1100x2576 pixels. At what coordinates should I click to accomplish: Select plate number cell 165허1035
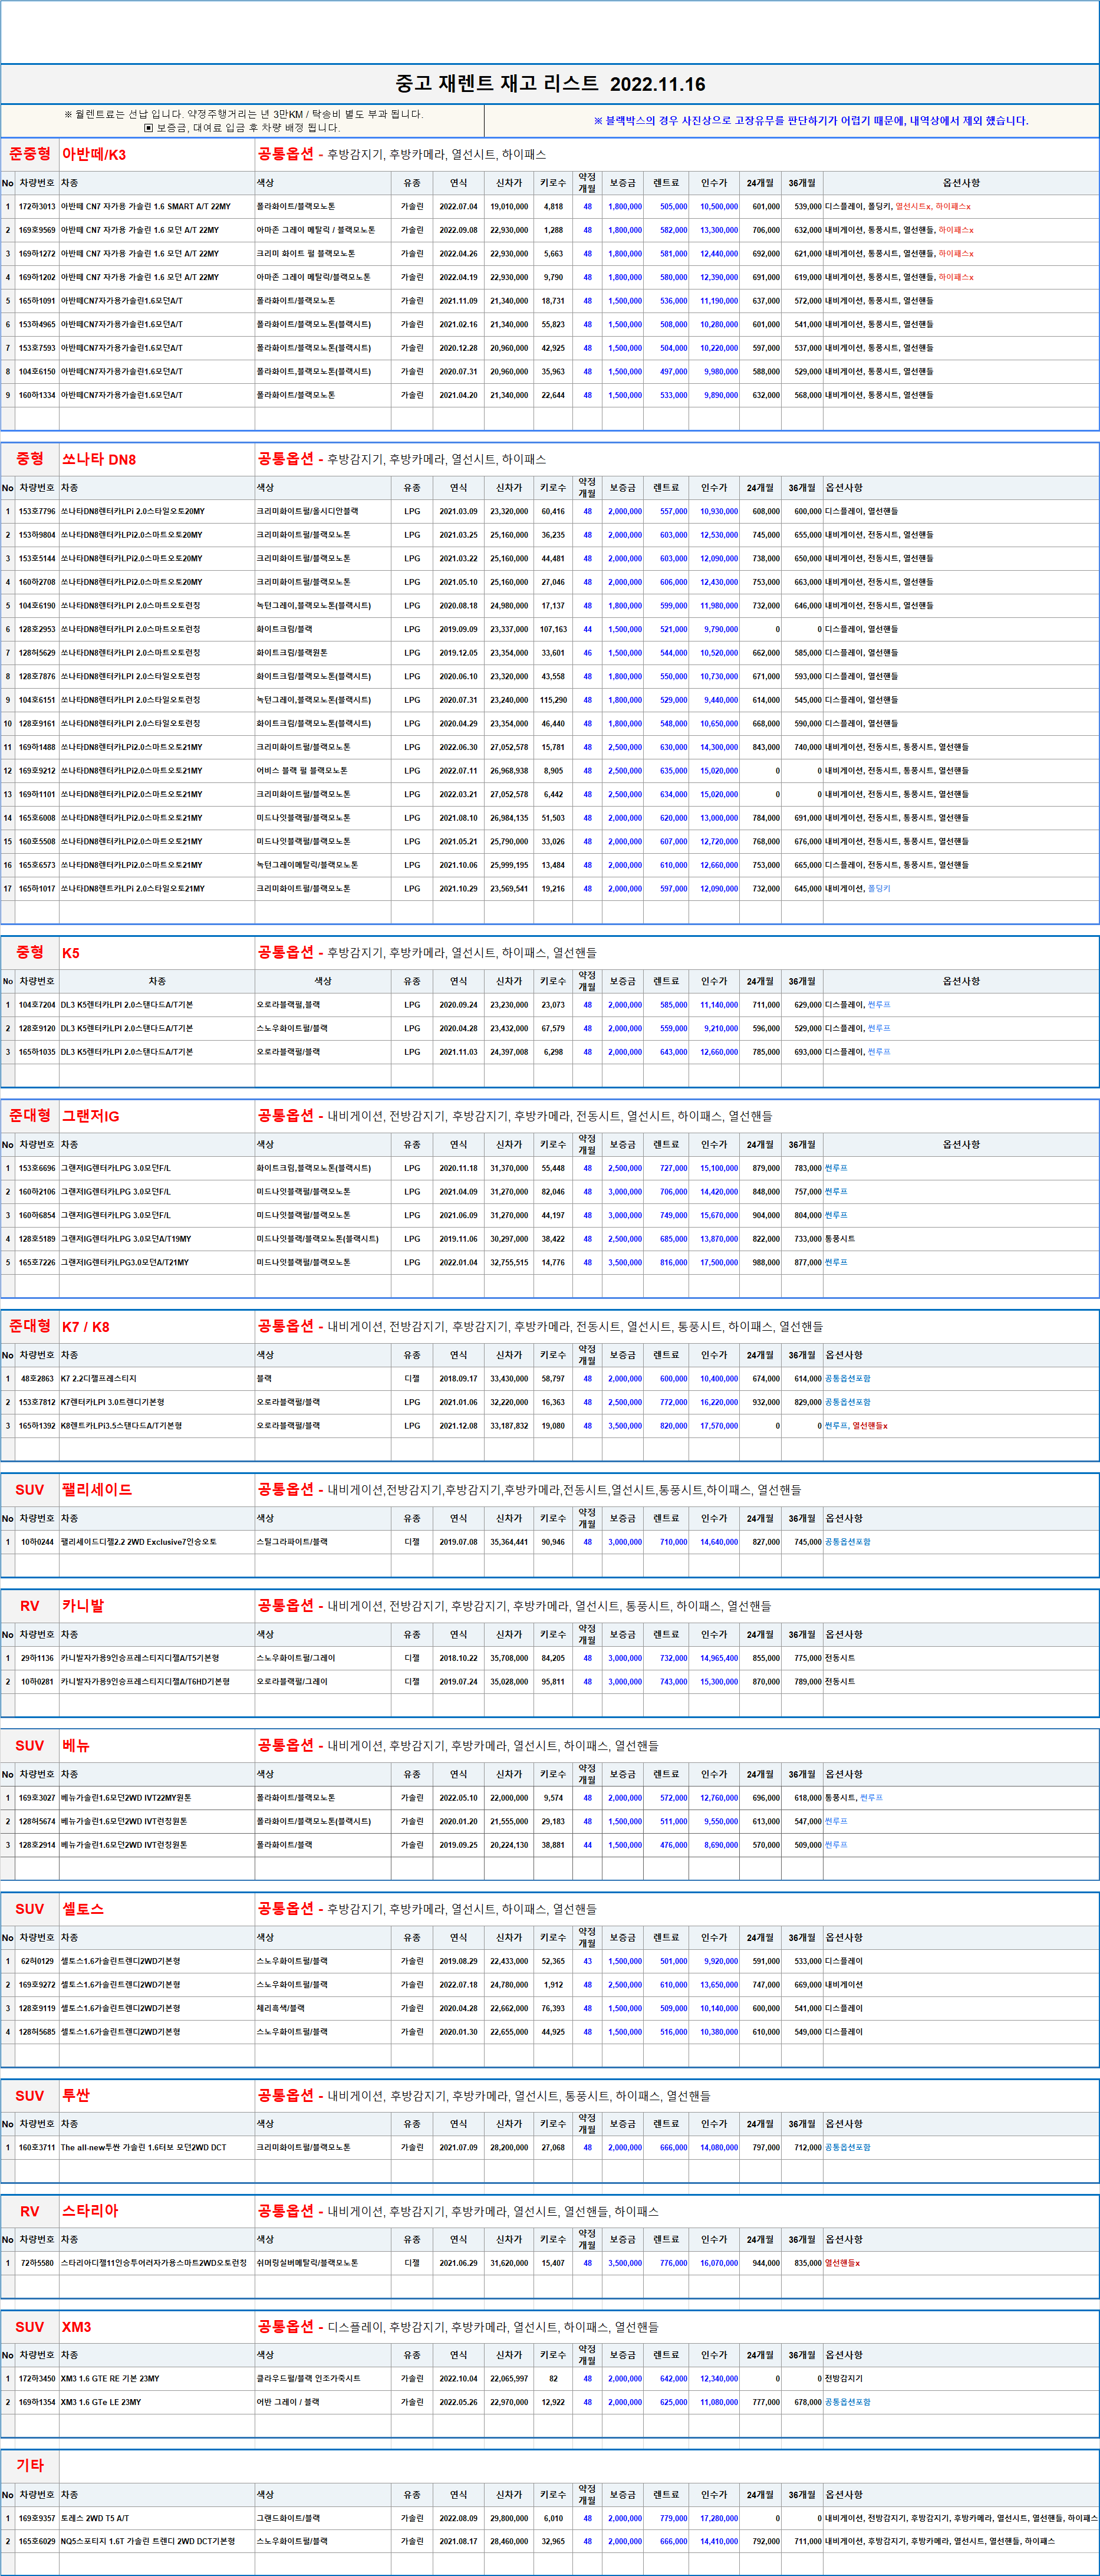point(37,1052)
